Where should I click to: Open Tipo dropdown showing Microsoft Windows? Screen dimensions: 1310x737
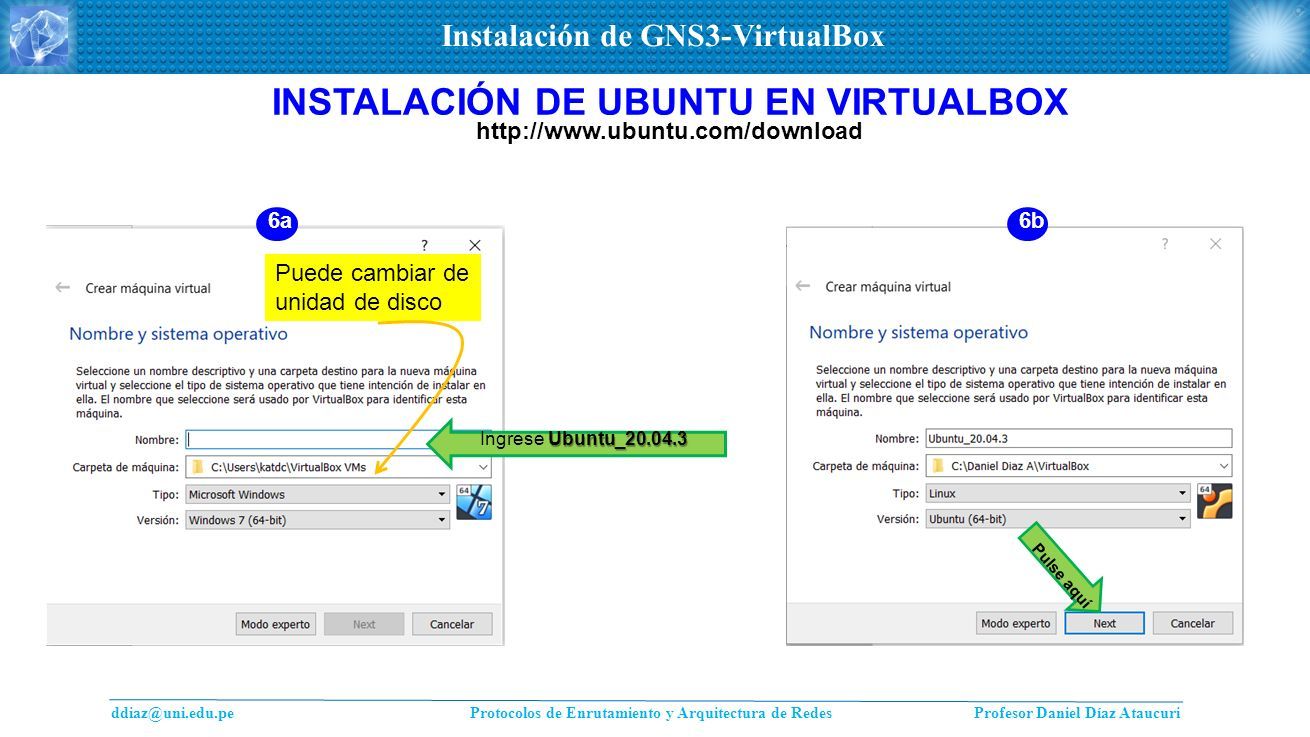pos(318,494)
